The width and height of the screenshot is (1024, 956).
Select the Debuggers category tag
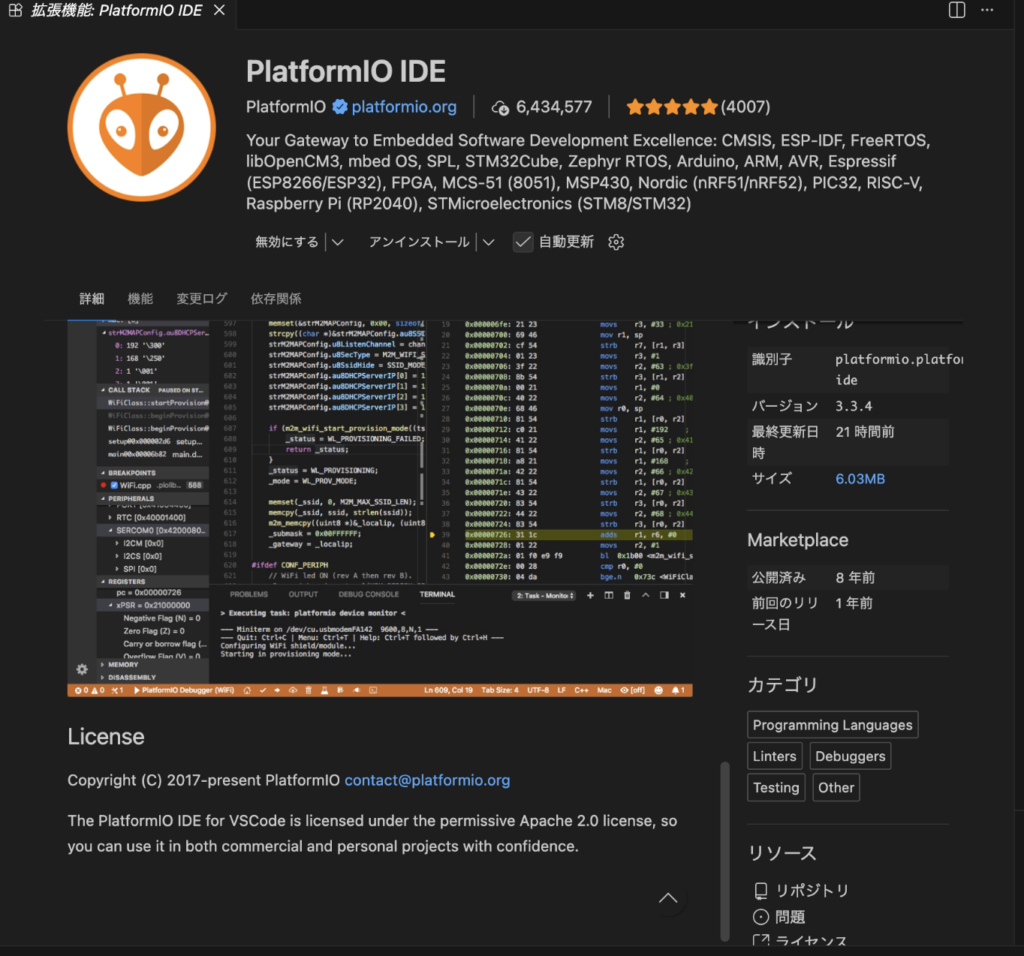click(850, 756)
